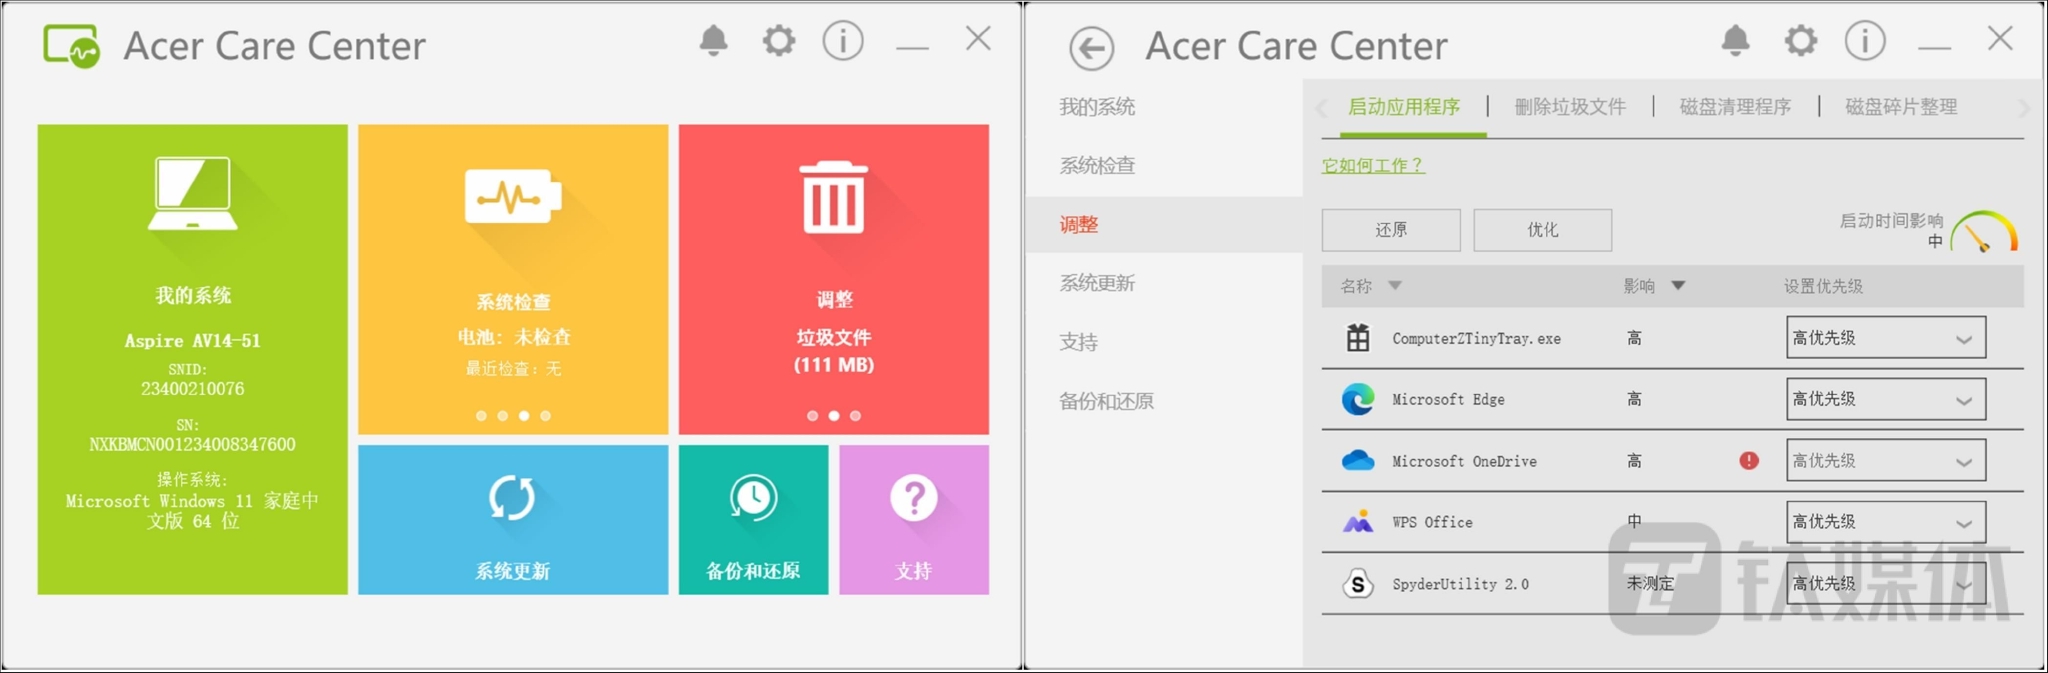Click the 垃圾文件 (111 MB) text
Screen dimensions: 2048x673
834,351
